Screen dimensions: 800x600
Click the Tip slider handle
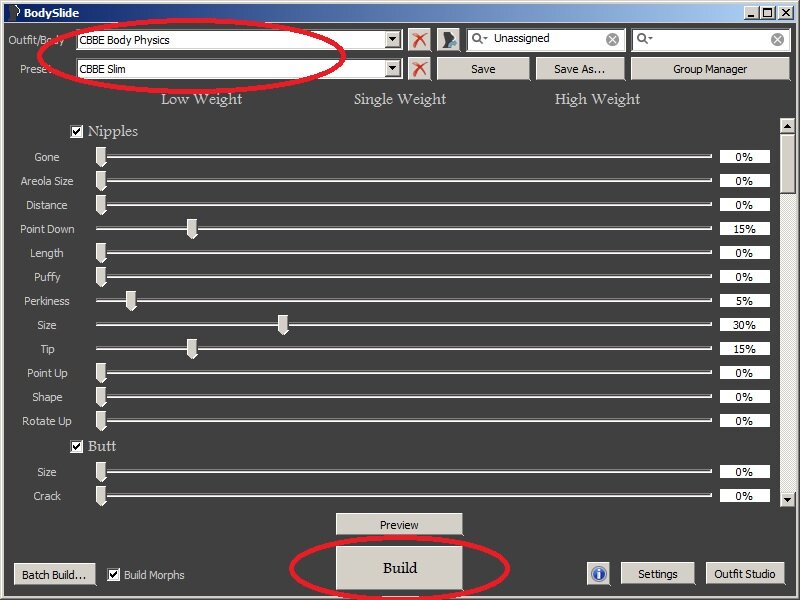192,349
